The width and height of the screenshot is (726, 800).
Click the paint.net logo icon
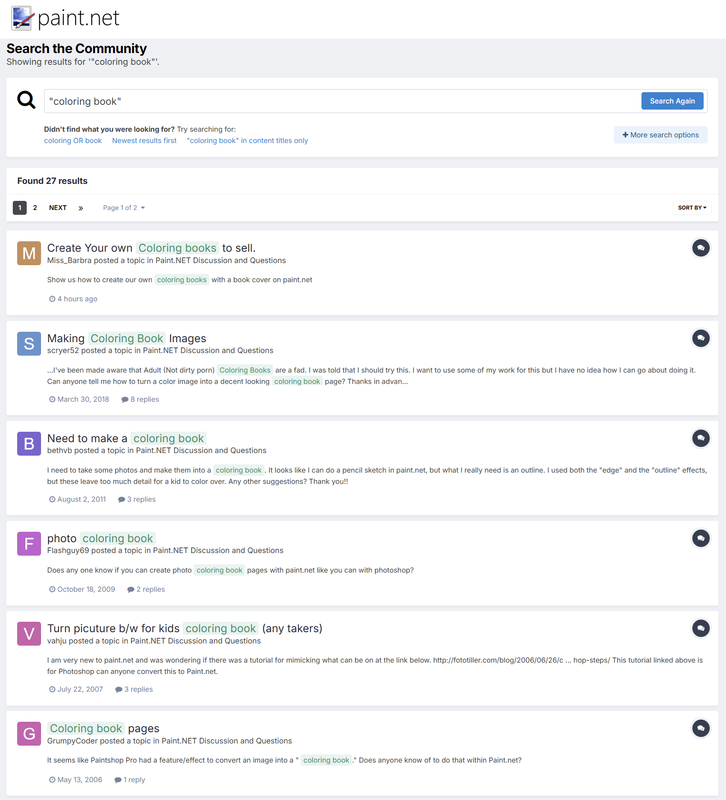22,18
